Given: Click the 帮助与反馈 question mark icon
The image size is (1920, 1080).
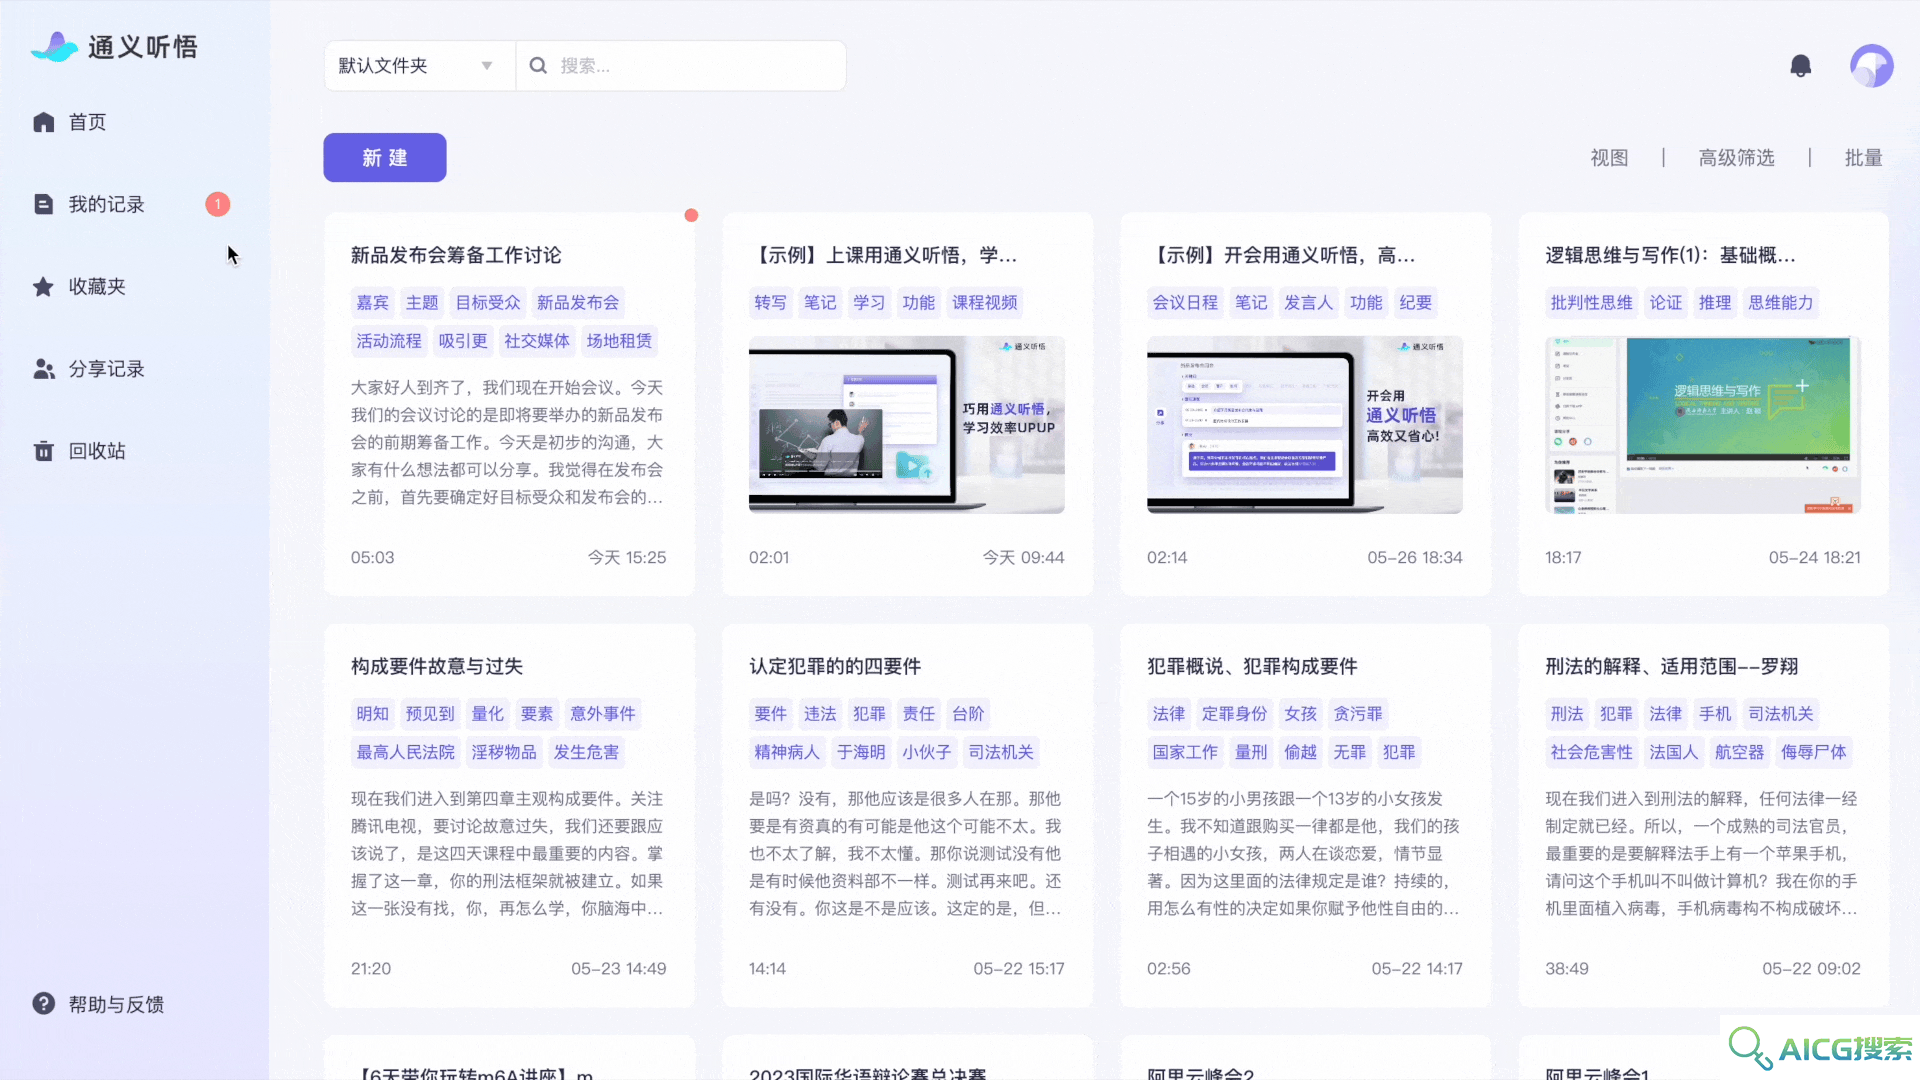Looking at the screenshot, I should pyautogui.click(x=43, y=1003).
